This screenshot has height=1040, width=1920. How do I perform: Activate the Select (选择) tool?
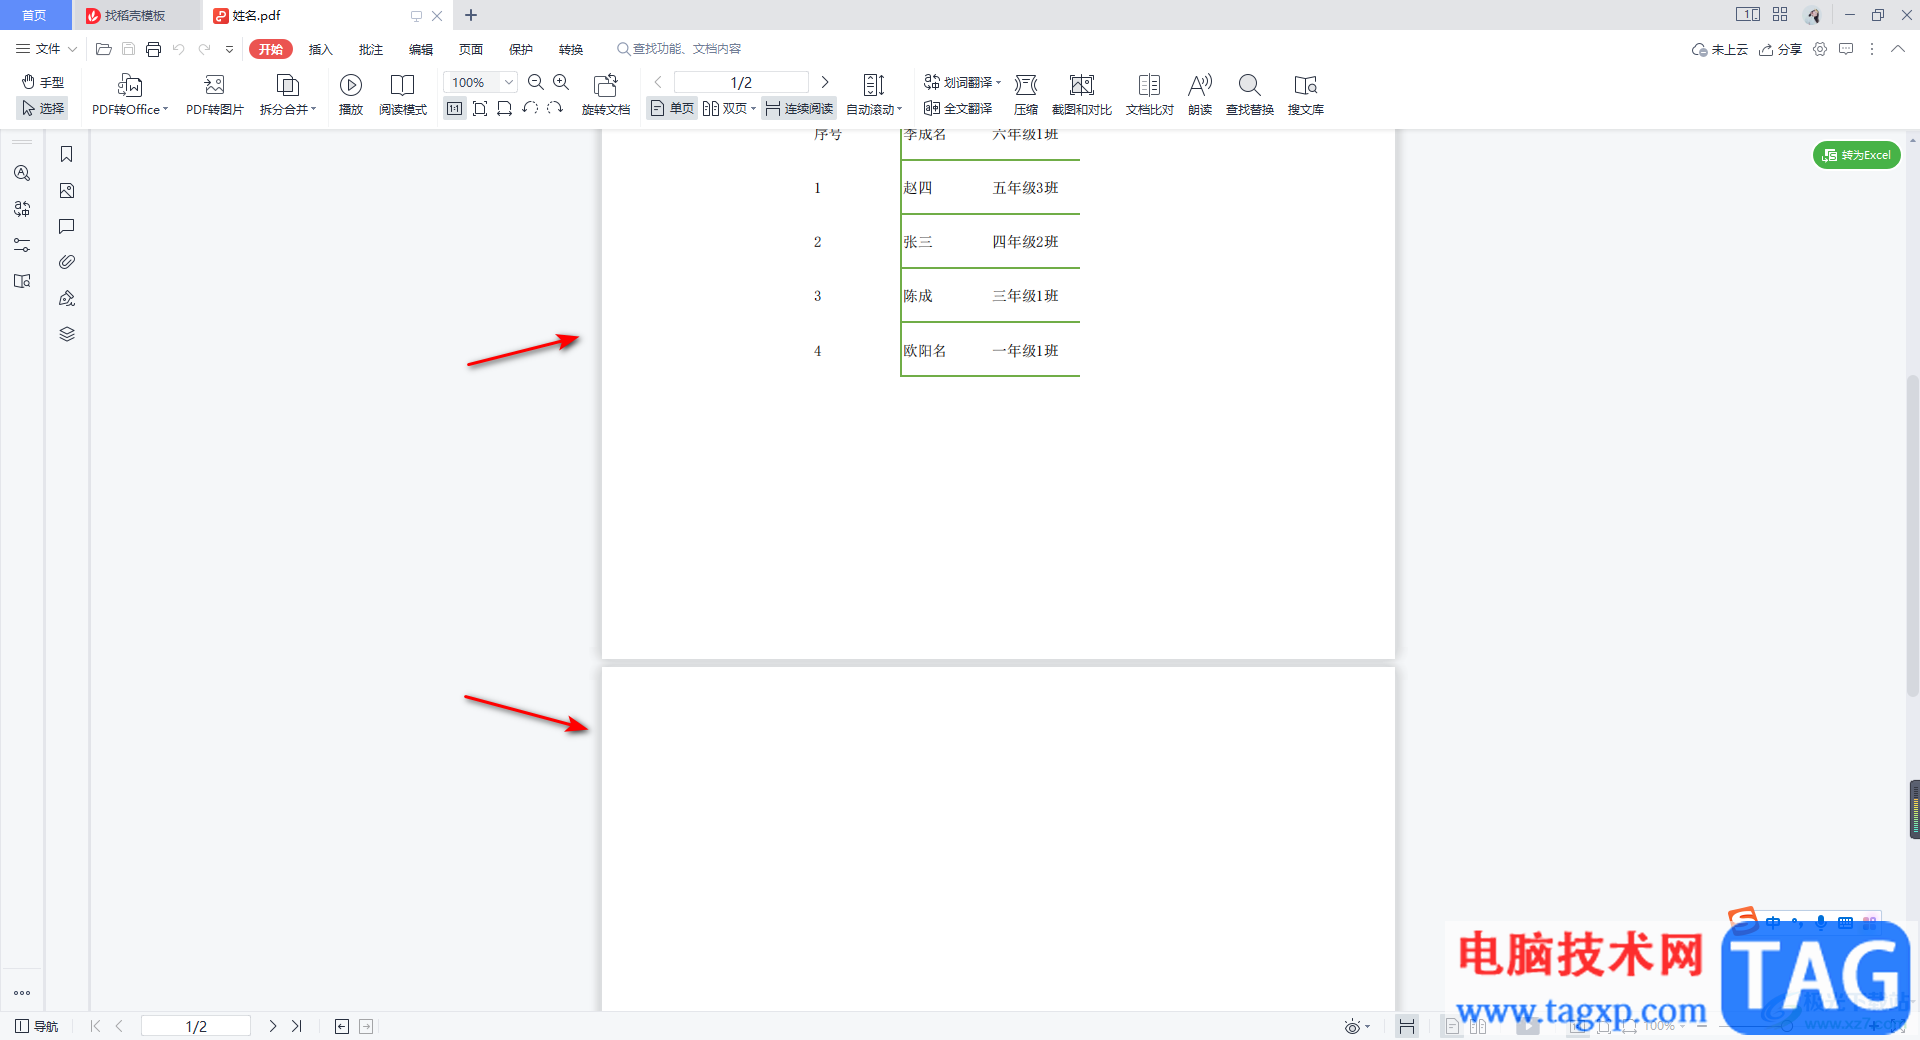pos(43,108)
